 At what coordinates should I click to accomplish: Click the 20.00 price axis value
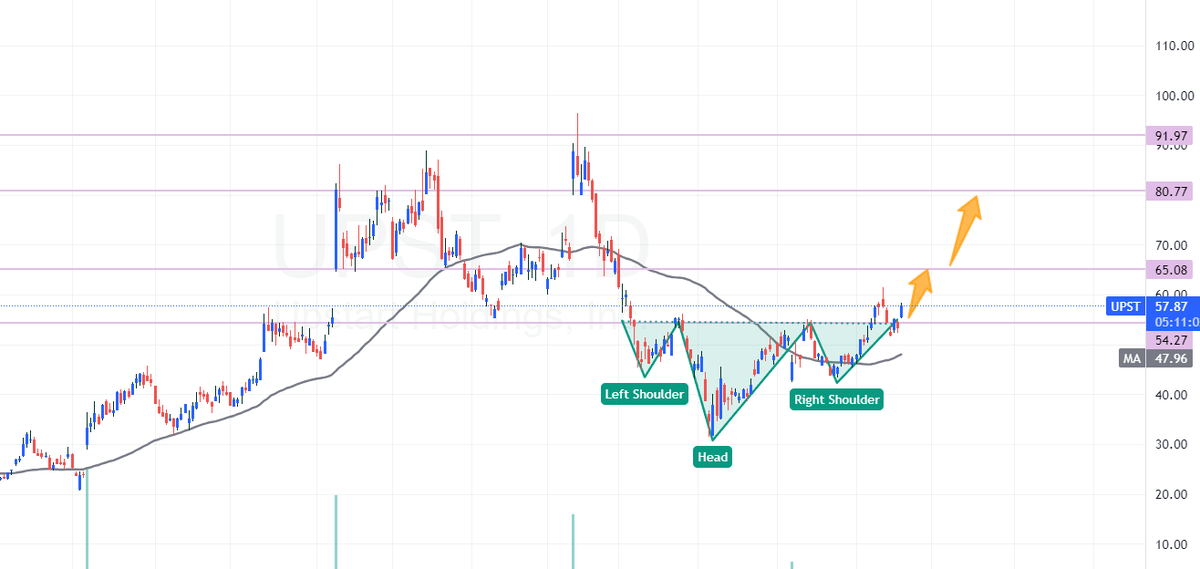click(1172, 494)
